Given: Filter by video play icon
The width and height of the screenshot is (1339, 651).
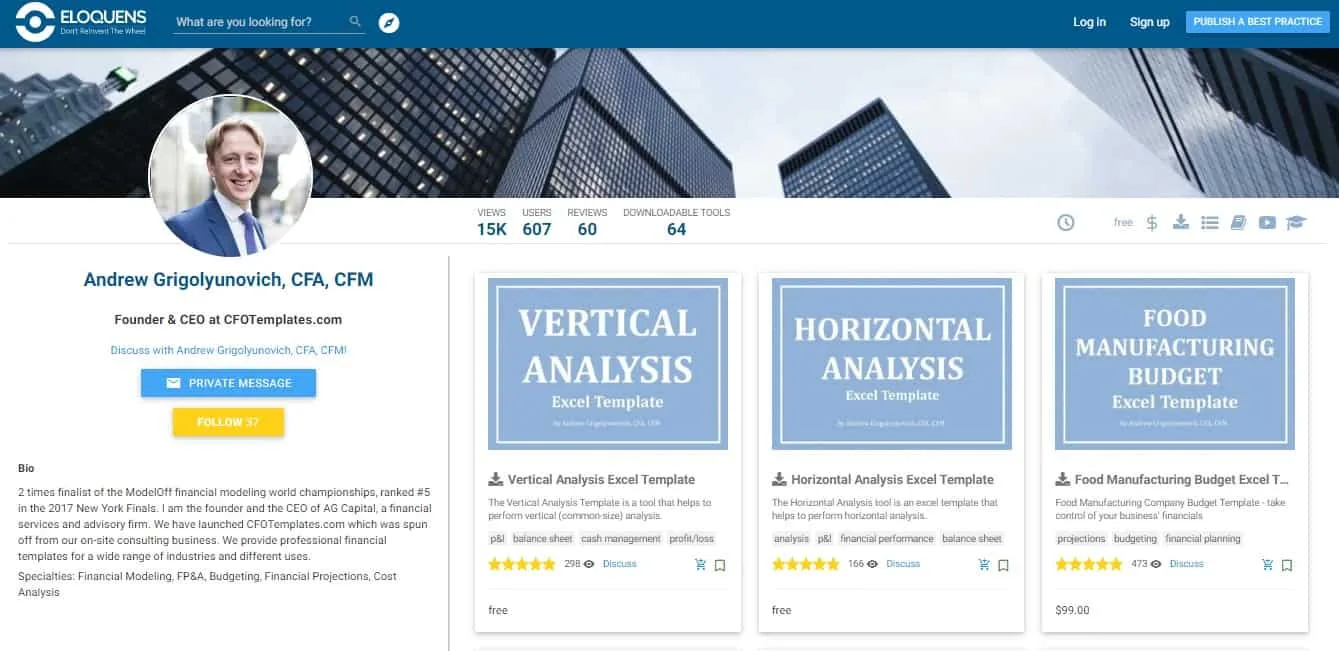Looking at the screenshot, I should click(1267, 222).
